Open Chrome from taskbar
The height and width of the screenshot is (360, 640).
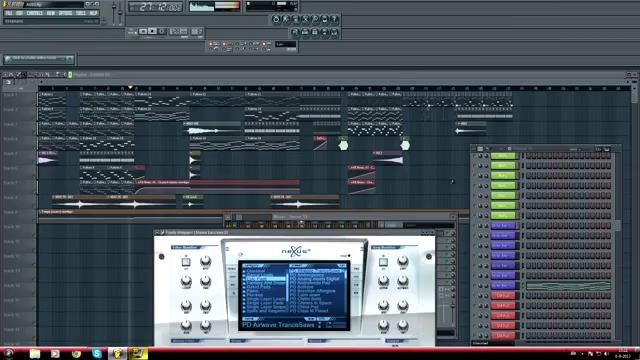point(76,353)
